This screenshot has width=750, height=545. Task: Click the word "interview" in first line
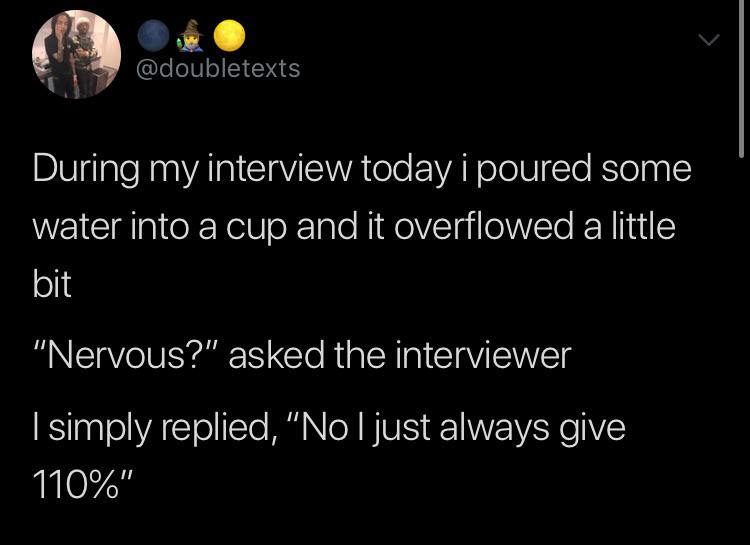tap(299, 169)
